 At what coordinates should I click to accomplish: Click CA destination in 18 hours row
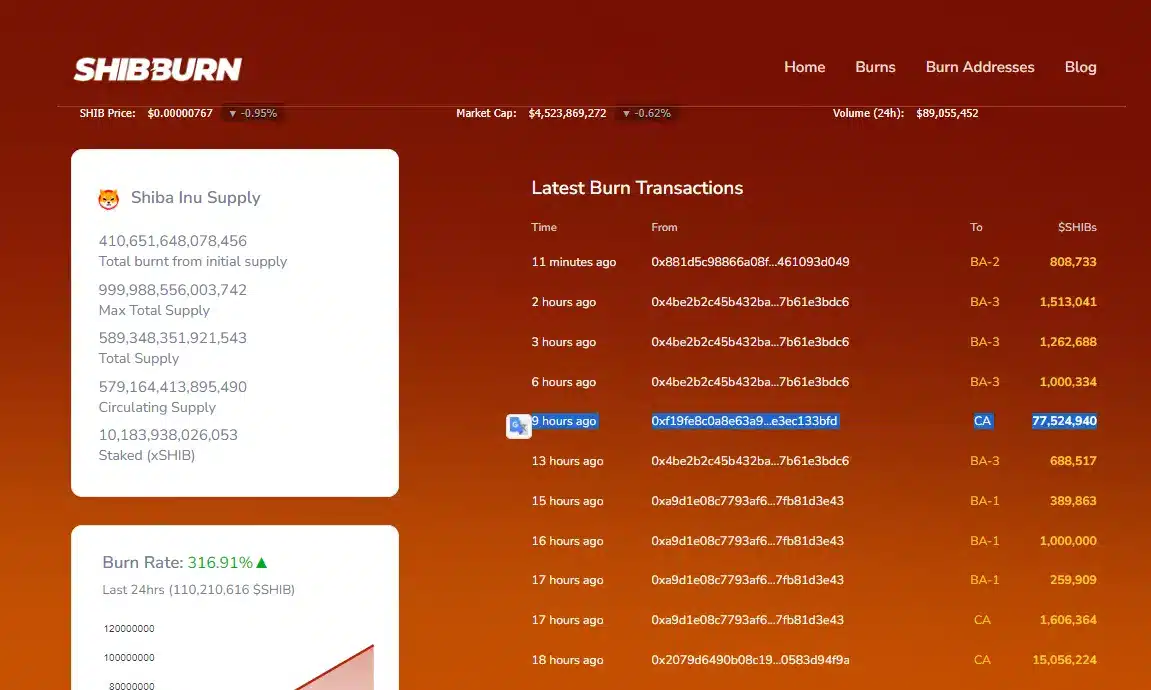[x=982, y=660]
